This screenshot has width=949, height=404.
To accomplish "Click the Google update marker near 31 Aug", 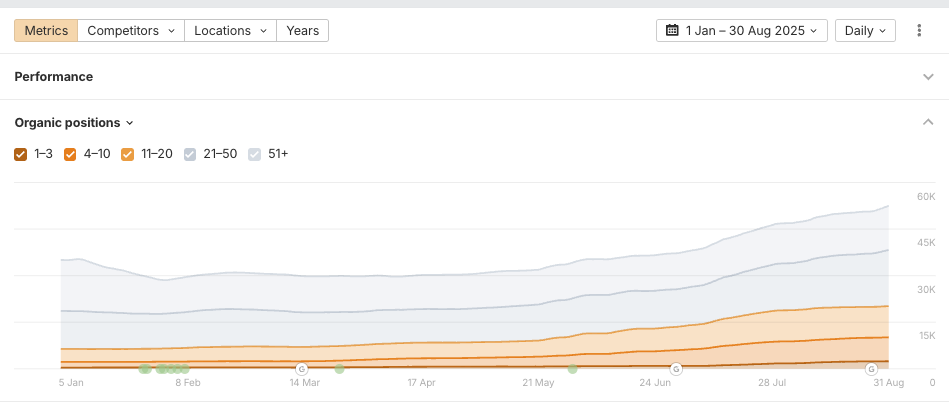I will tap(871, 369).
